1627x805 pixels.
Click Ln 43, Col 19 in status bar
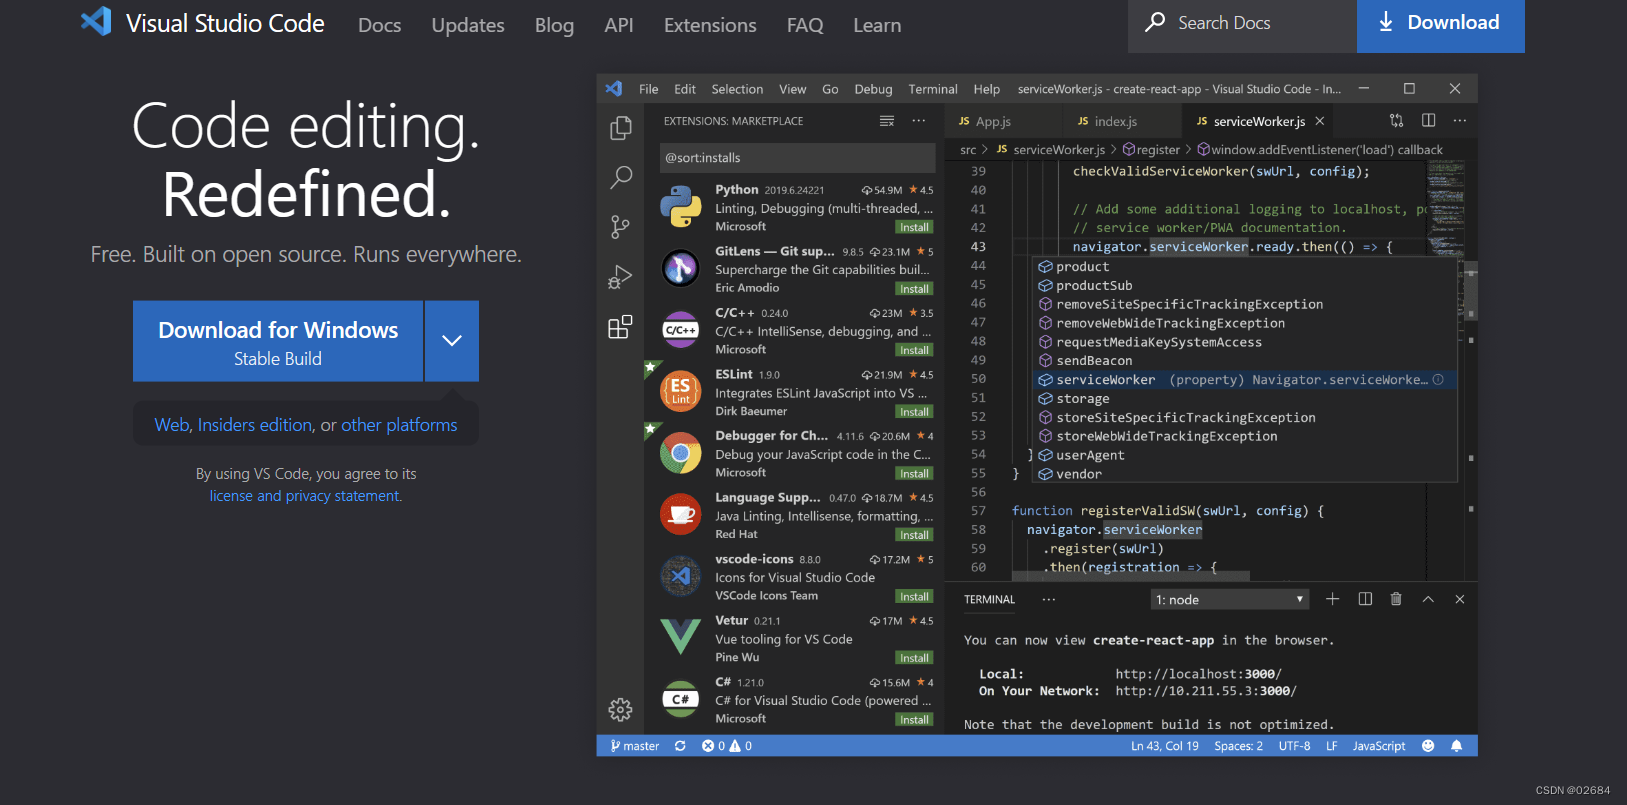click(x=1165, y=746)
